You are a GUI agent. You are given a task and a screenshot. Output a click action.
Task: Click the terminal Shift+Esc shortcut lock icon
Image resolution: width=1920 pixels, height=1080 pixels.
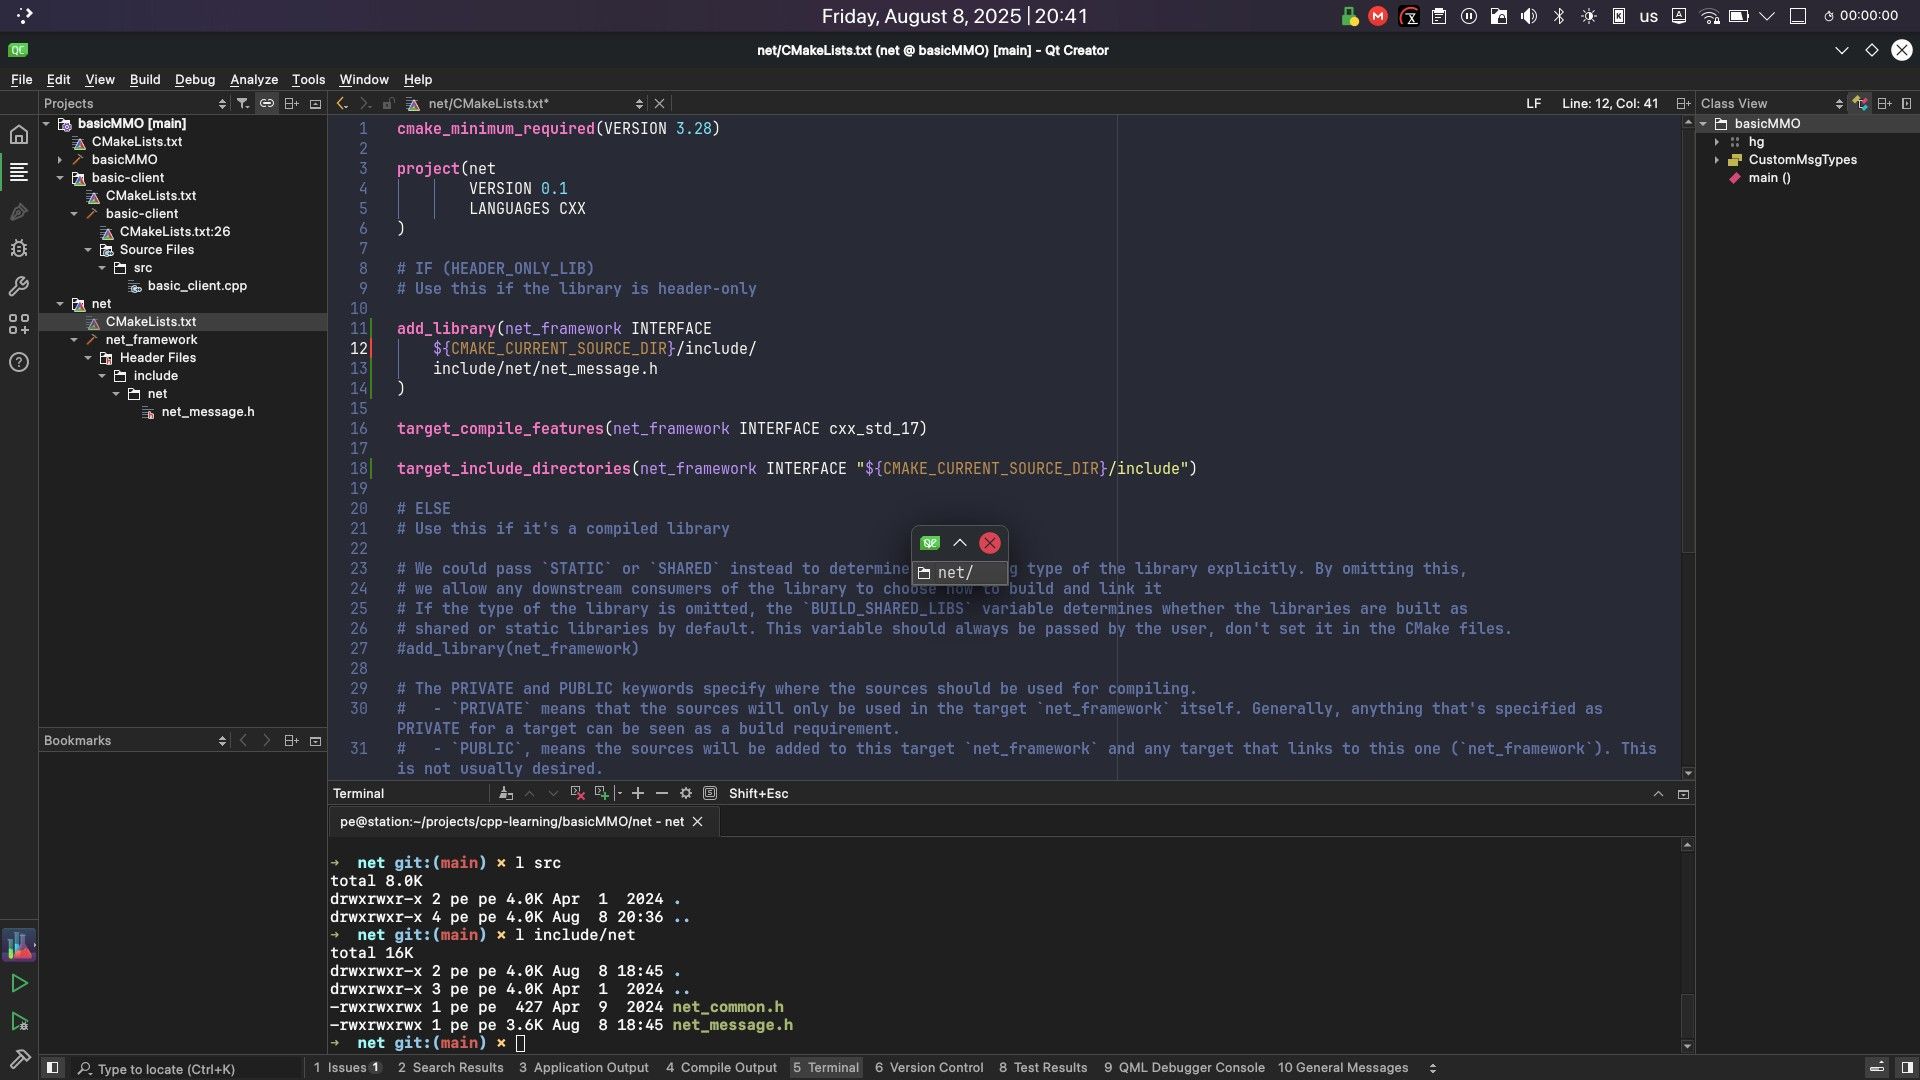coord(710,794)
